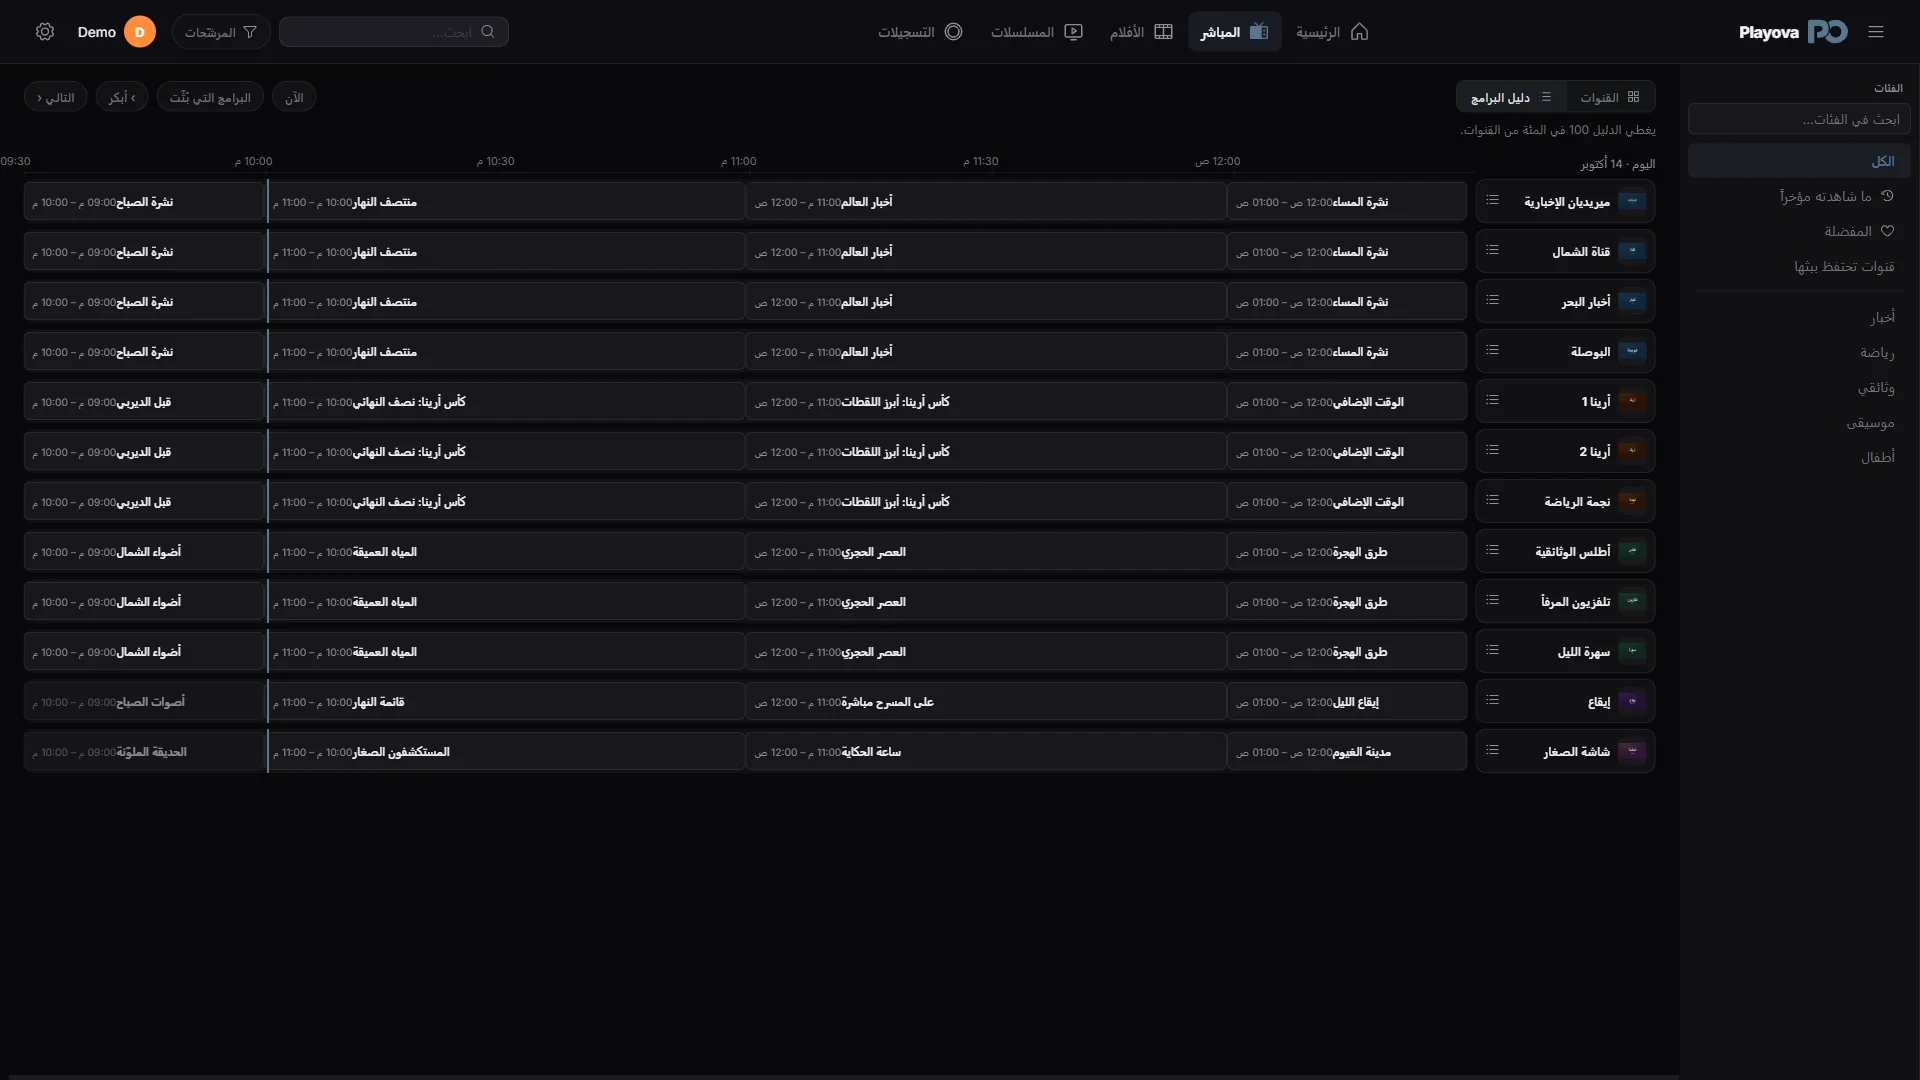Open list icon for أرينا 2 channel
Screen dimensions: 1920x1080
point(1492,451)
